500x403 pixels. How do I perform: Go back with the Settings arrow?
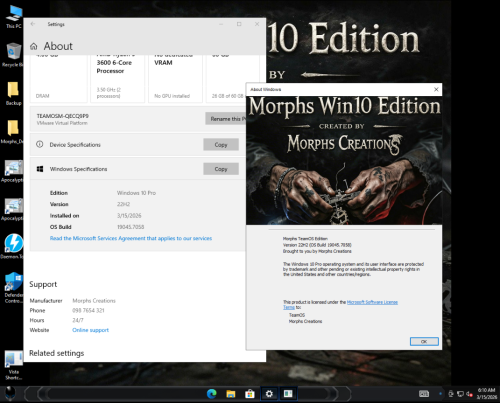click(33, 24)
